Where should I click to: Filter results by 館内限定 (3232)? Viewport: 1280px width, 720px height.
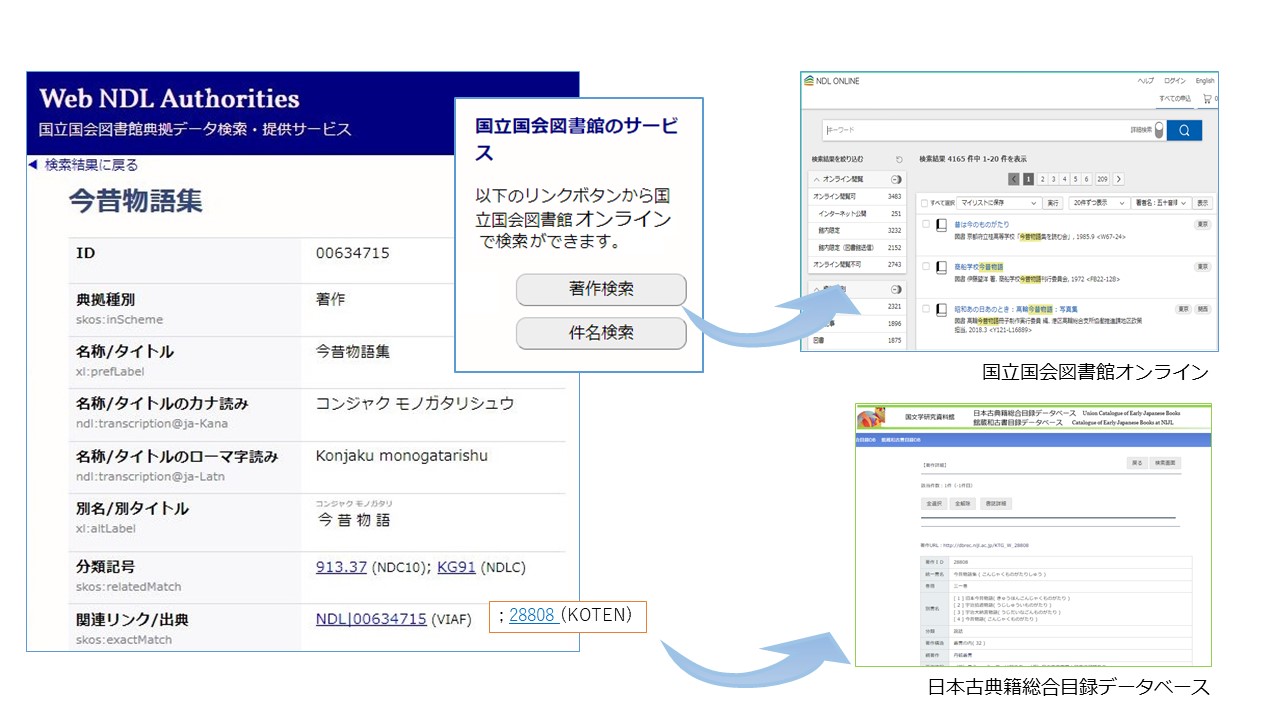tap(857, 230)
